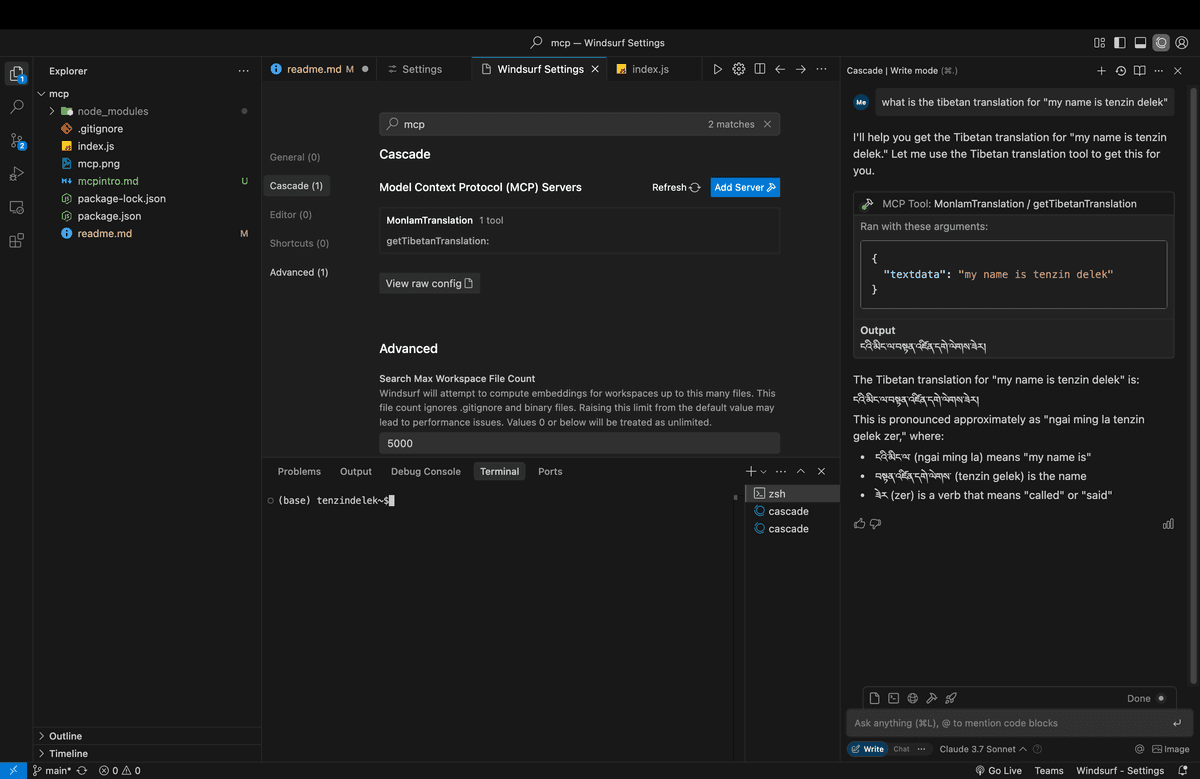Screen dimensions: 1200x779
Task: Open the book icon in Cascade header
Action: point(1139,71)
